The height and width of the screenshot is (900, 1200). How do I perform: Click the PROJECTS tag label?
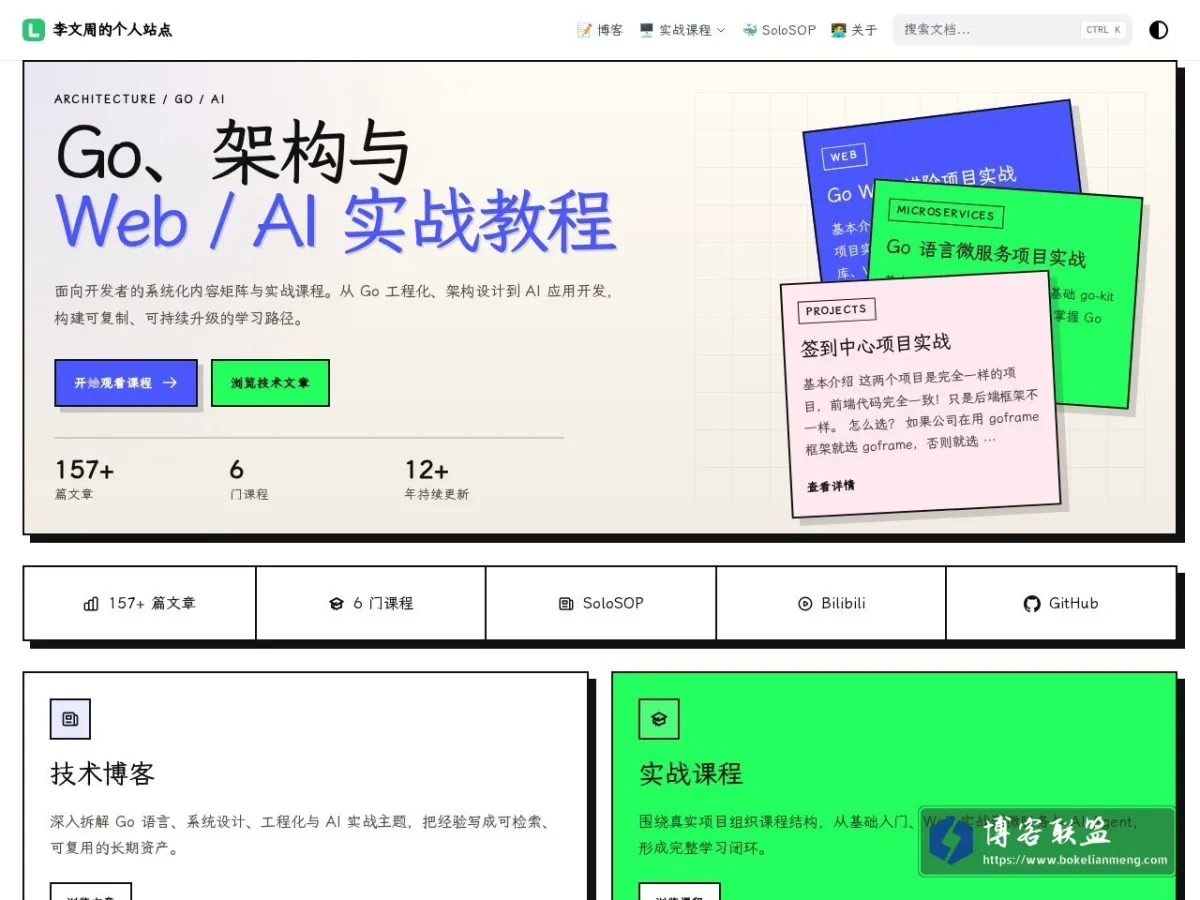(x=836, y=310)
